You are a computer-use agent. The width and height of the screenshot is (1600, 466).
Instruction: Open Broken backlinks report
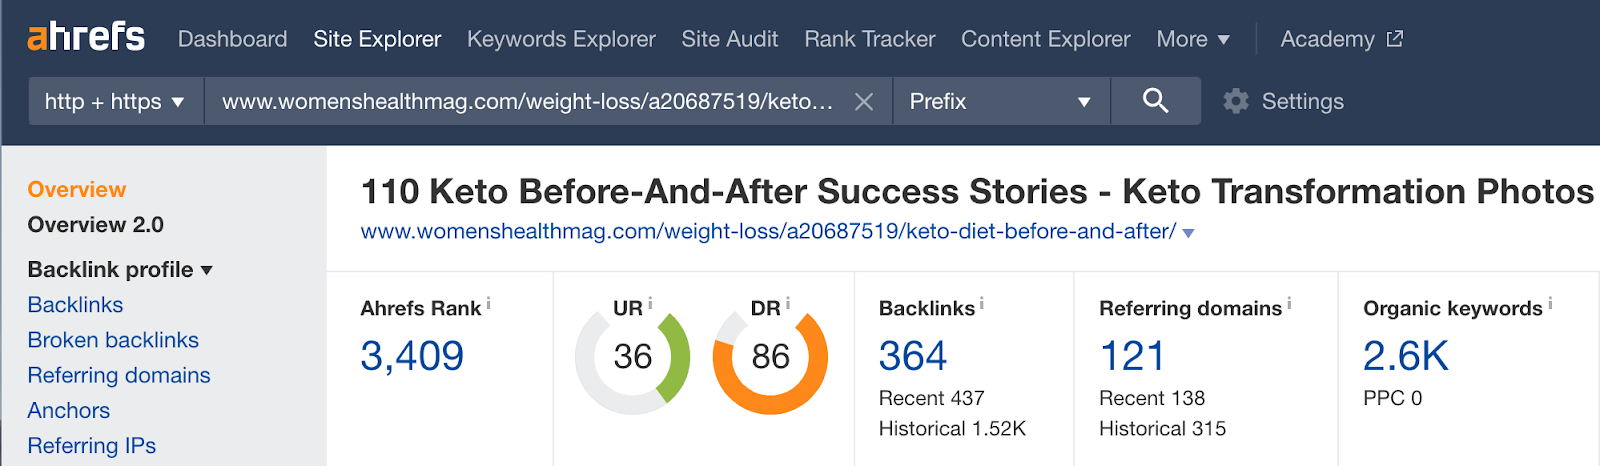pyautogui.click(x=113, y=340)
